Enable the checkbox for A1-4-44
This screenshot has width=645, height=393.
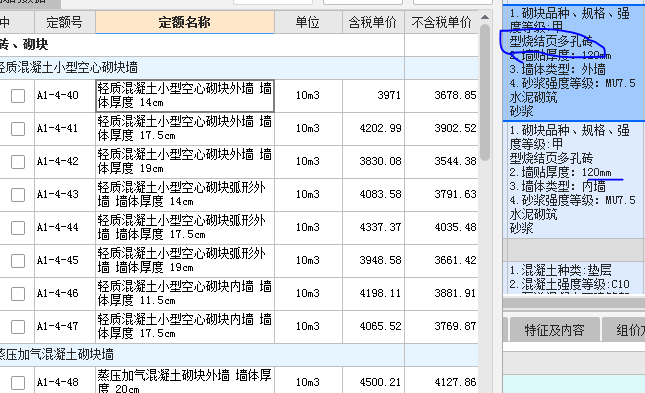pos(18,228)
